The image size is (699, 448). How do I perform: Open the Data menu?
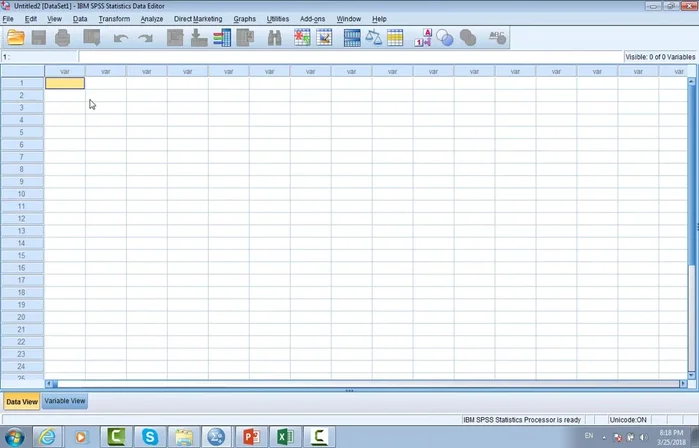click(80, 19)
